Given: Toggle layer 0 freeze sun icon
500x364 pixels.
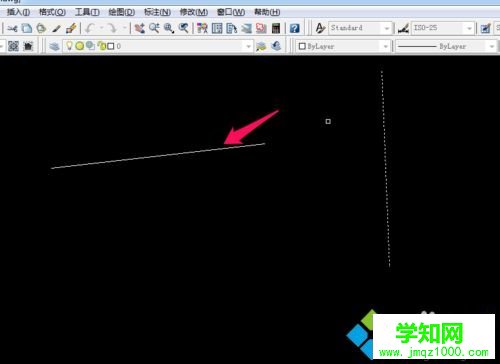Looking at the screenshot, I should coord(80,46).
